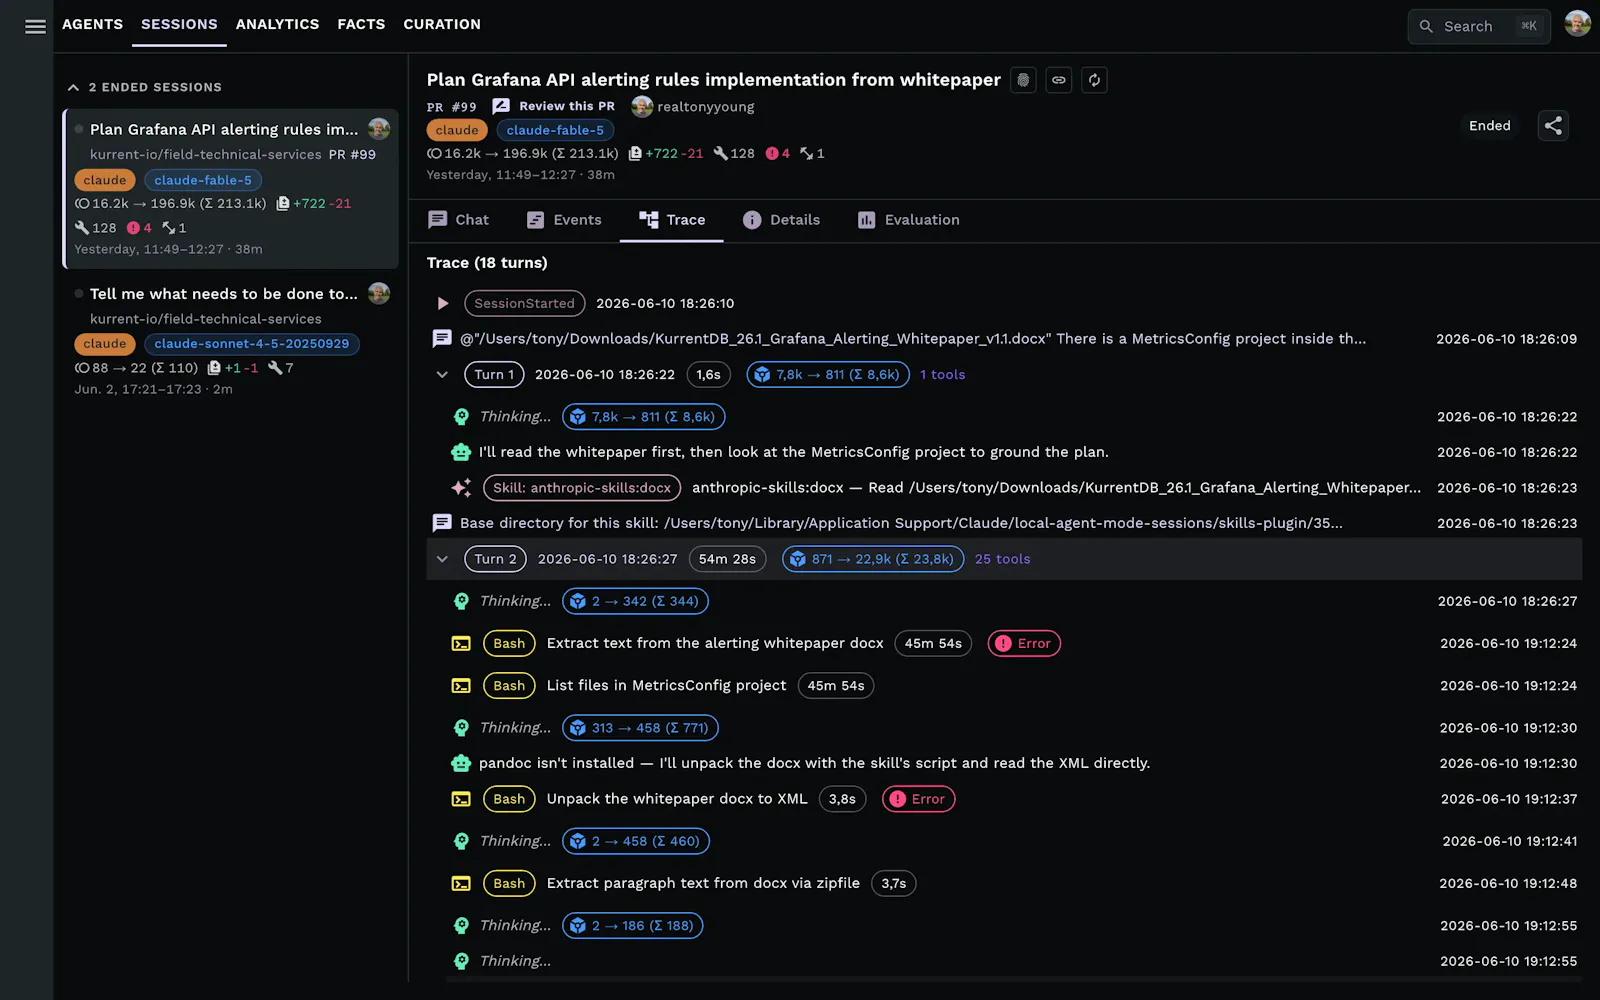Click the 54m 28s duration on Turn 2

click(x=727, y=559)
